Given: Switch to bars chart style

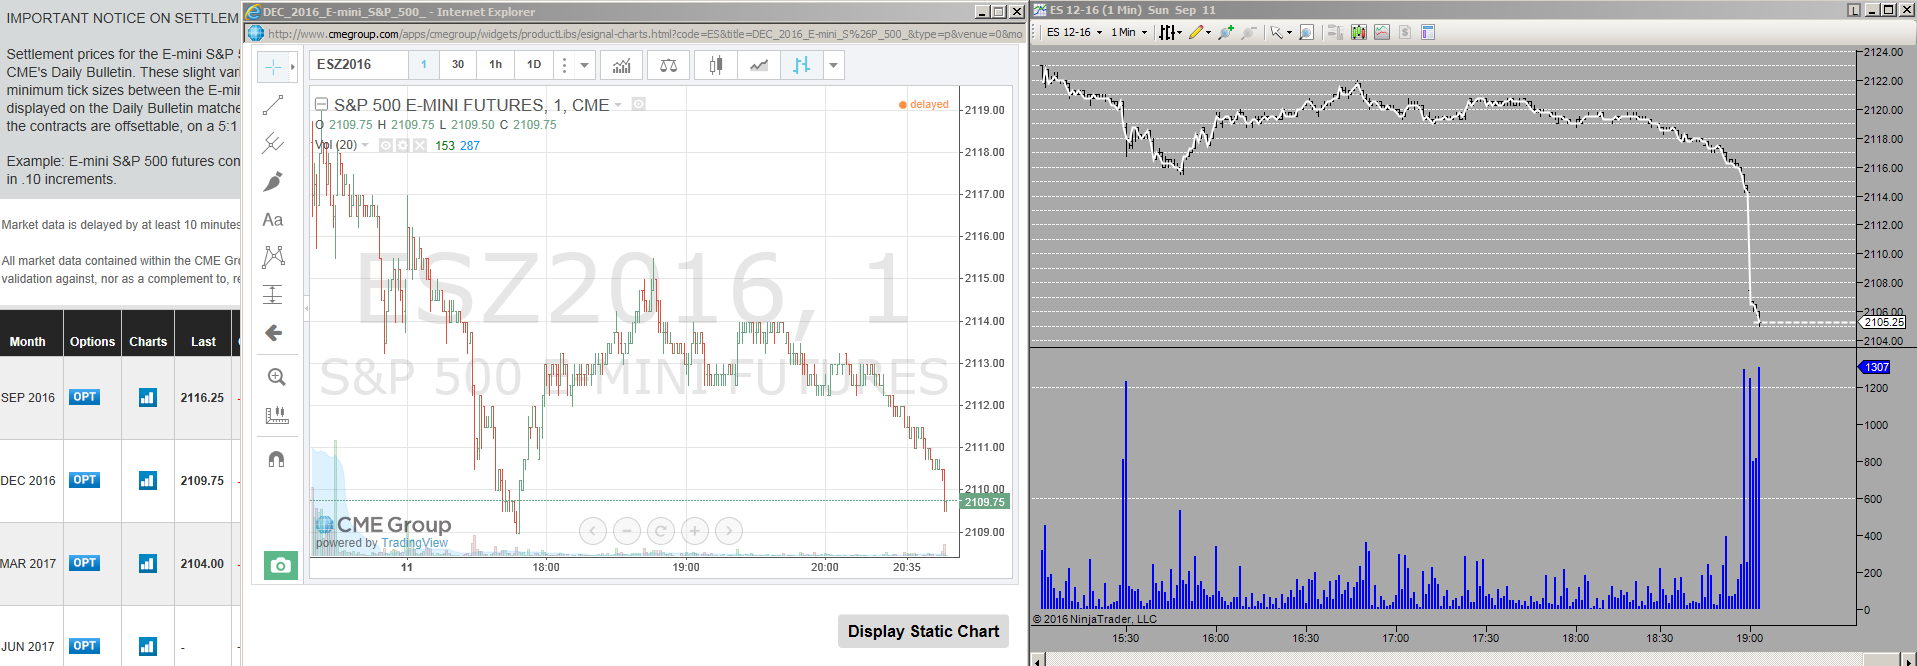Looking at the screenshot, I should (801, 65).
